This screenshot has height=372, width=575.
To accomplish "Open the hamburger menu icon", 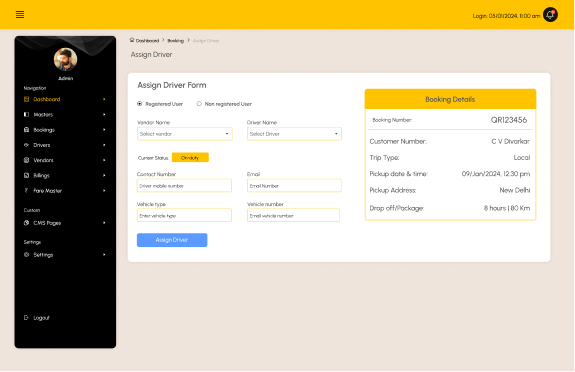I will tap(20, 15).
